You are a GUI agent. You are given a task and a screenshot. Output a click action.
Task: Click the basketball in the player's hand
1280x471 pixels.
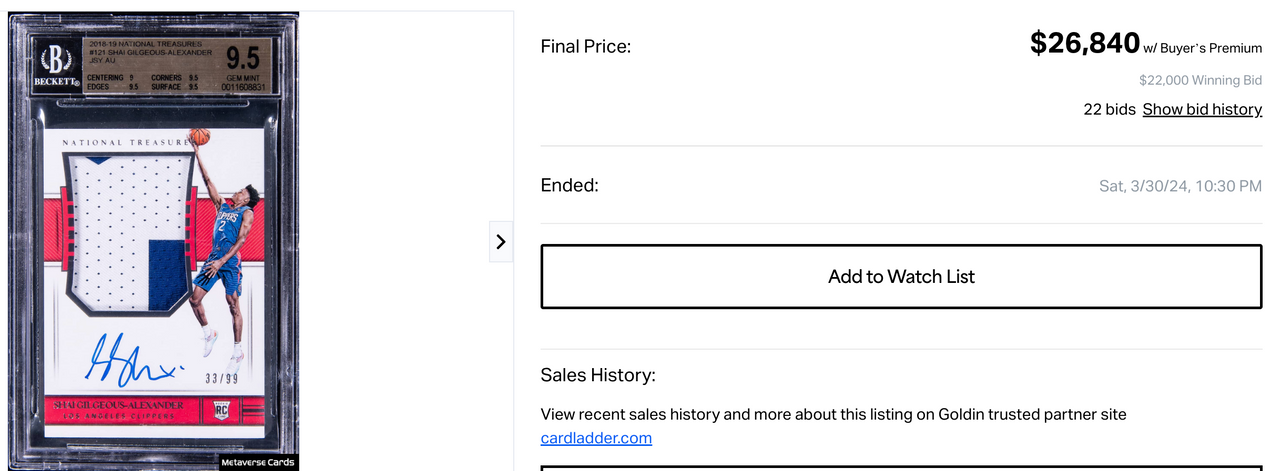click(x=201, y=136)
